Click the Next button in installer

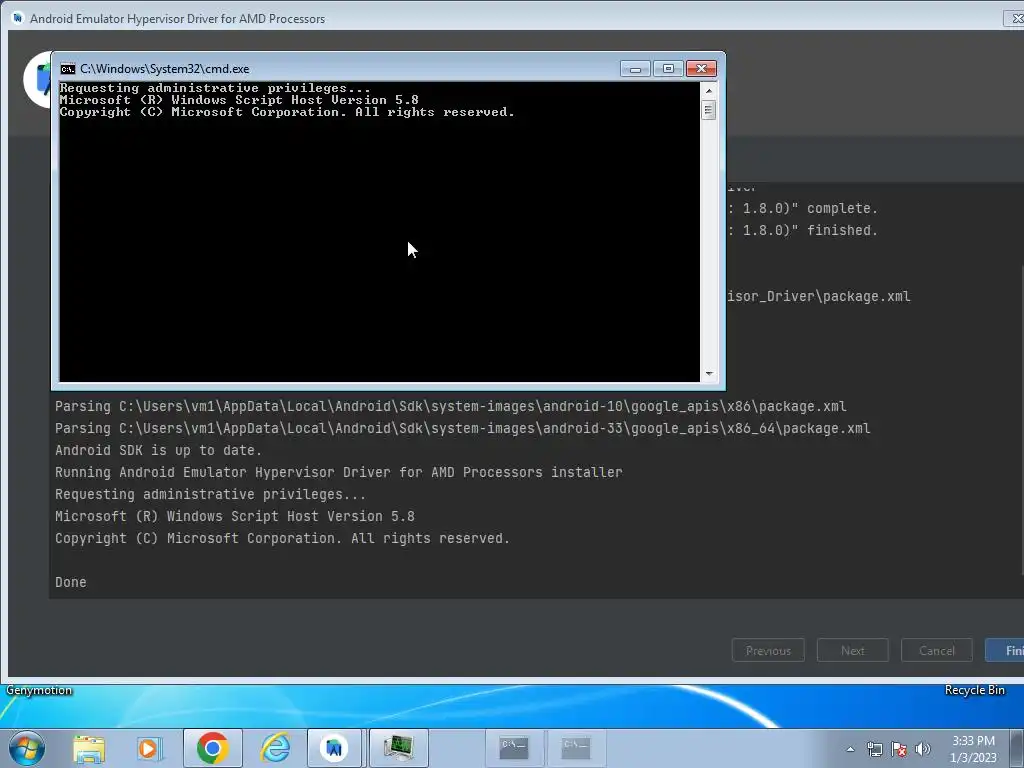tap(852, 650)
